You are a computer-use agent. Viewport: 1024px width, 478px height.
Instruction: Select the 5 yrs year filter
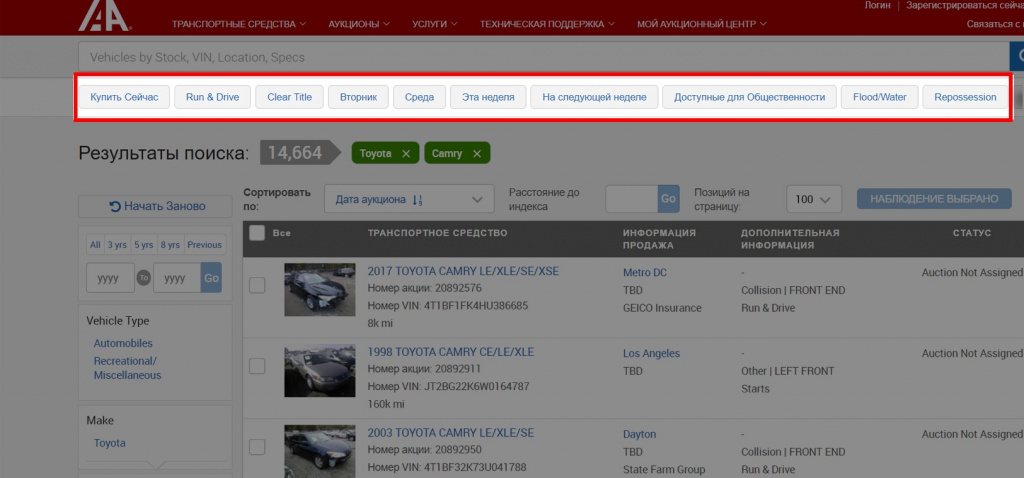[144, 245]
